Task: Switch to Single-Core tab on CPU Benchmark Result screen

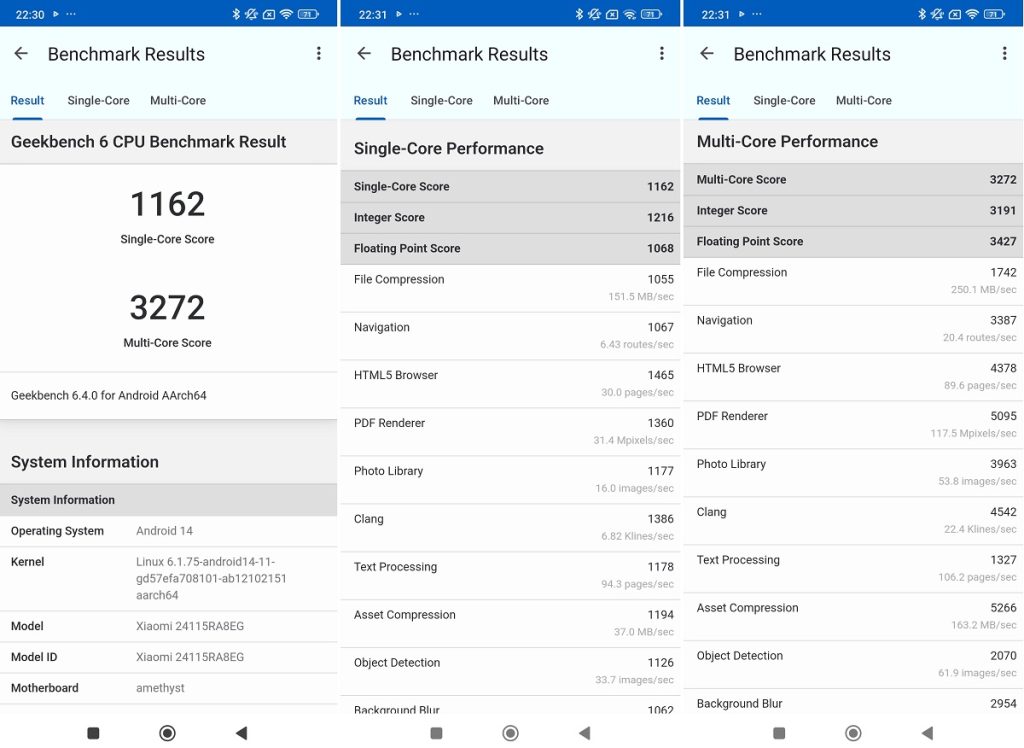Action: (x=99, y=101)
